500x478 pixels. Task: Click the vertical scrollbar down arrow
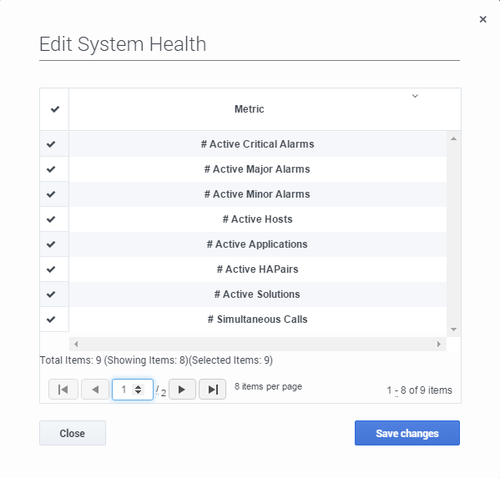(x=453, y=329)
